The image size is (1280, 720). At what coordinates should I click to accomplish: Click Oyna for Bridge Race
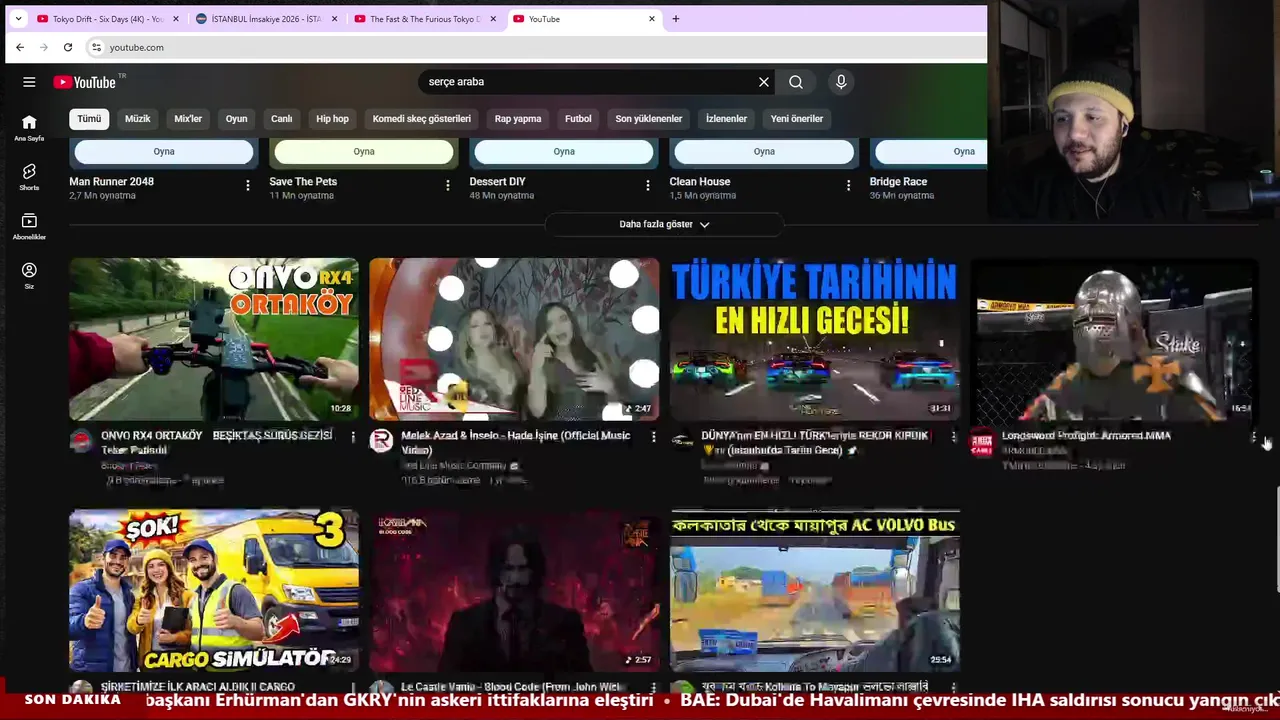pos(931,152)
